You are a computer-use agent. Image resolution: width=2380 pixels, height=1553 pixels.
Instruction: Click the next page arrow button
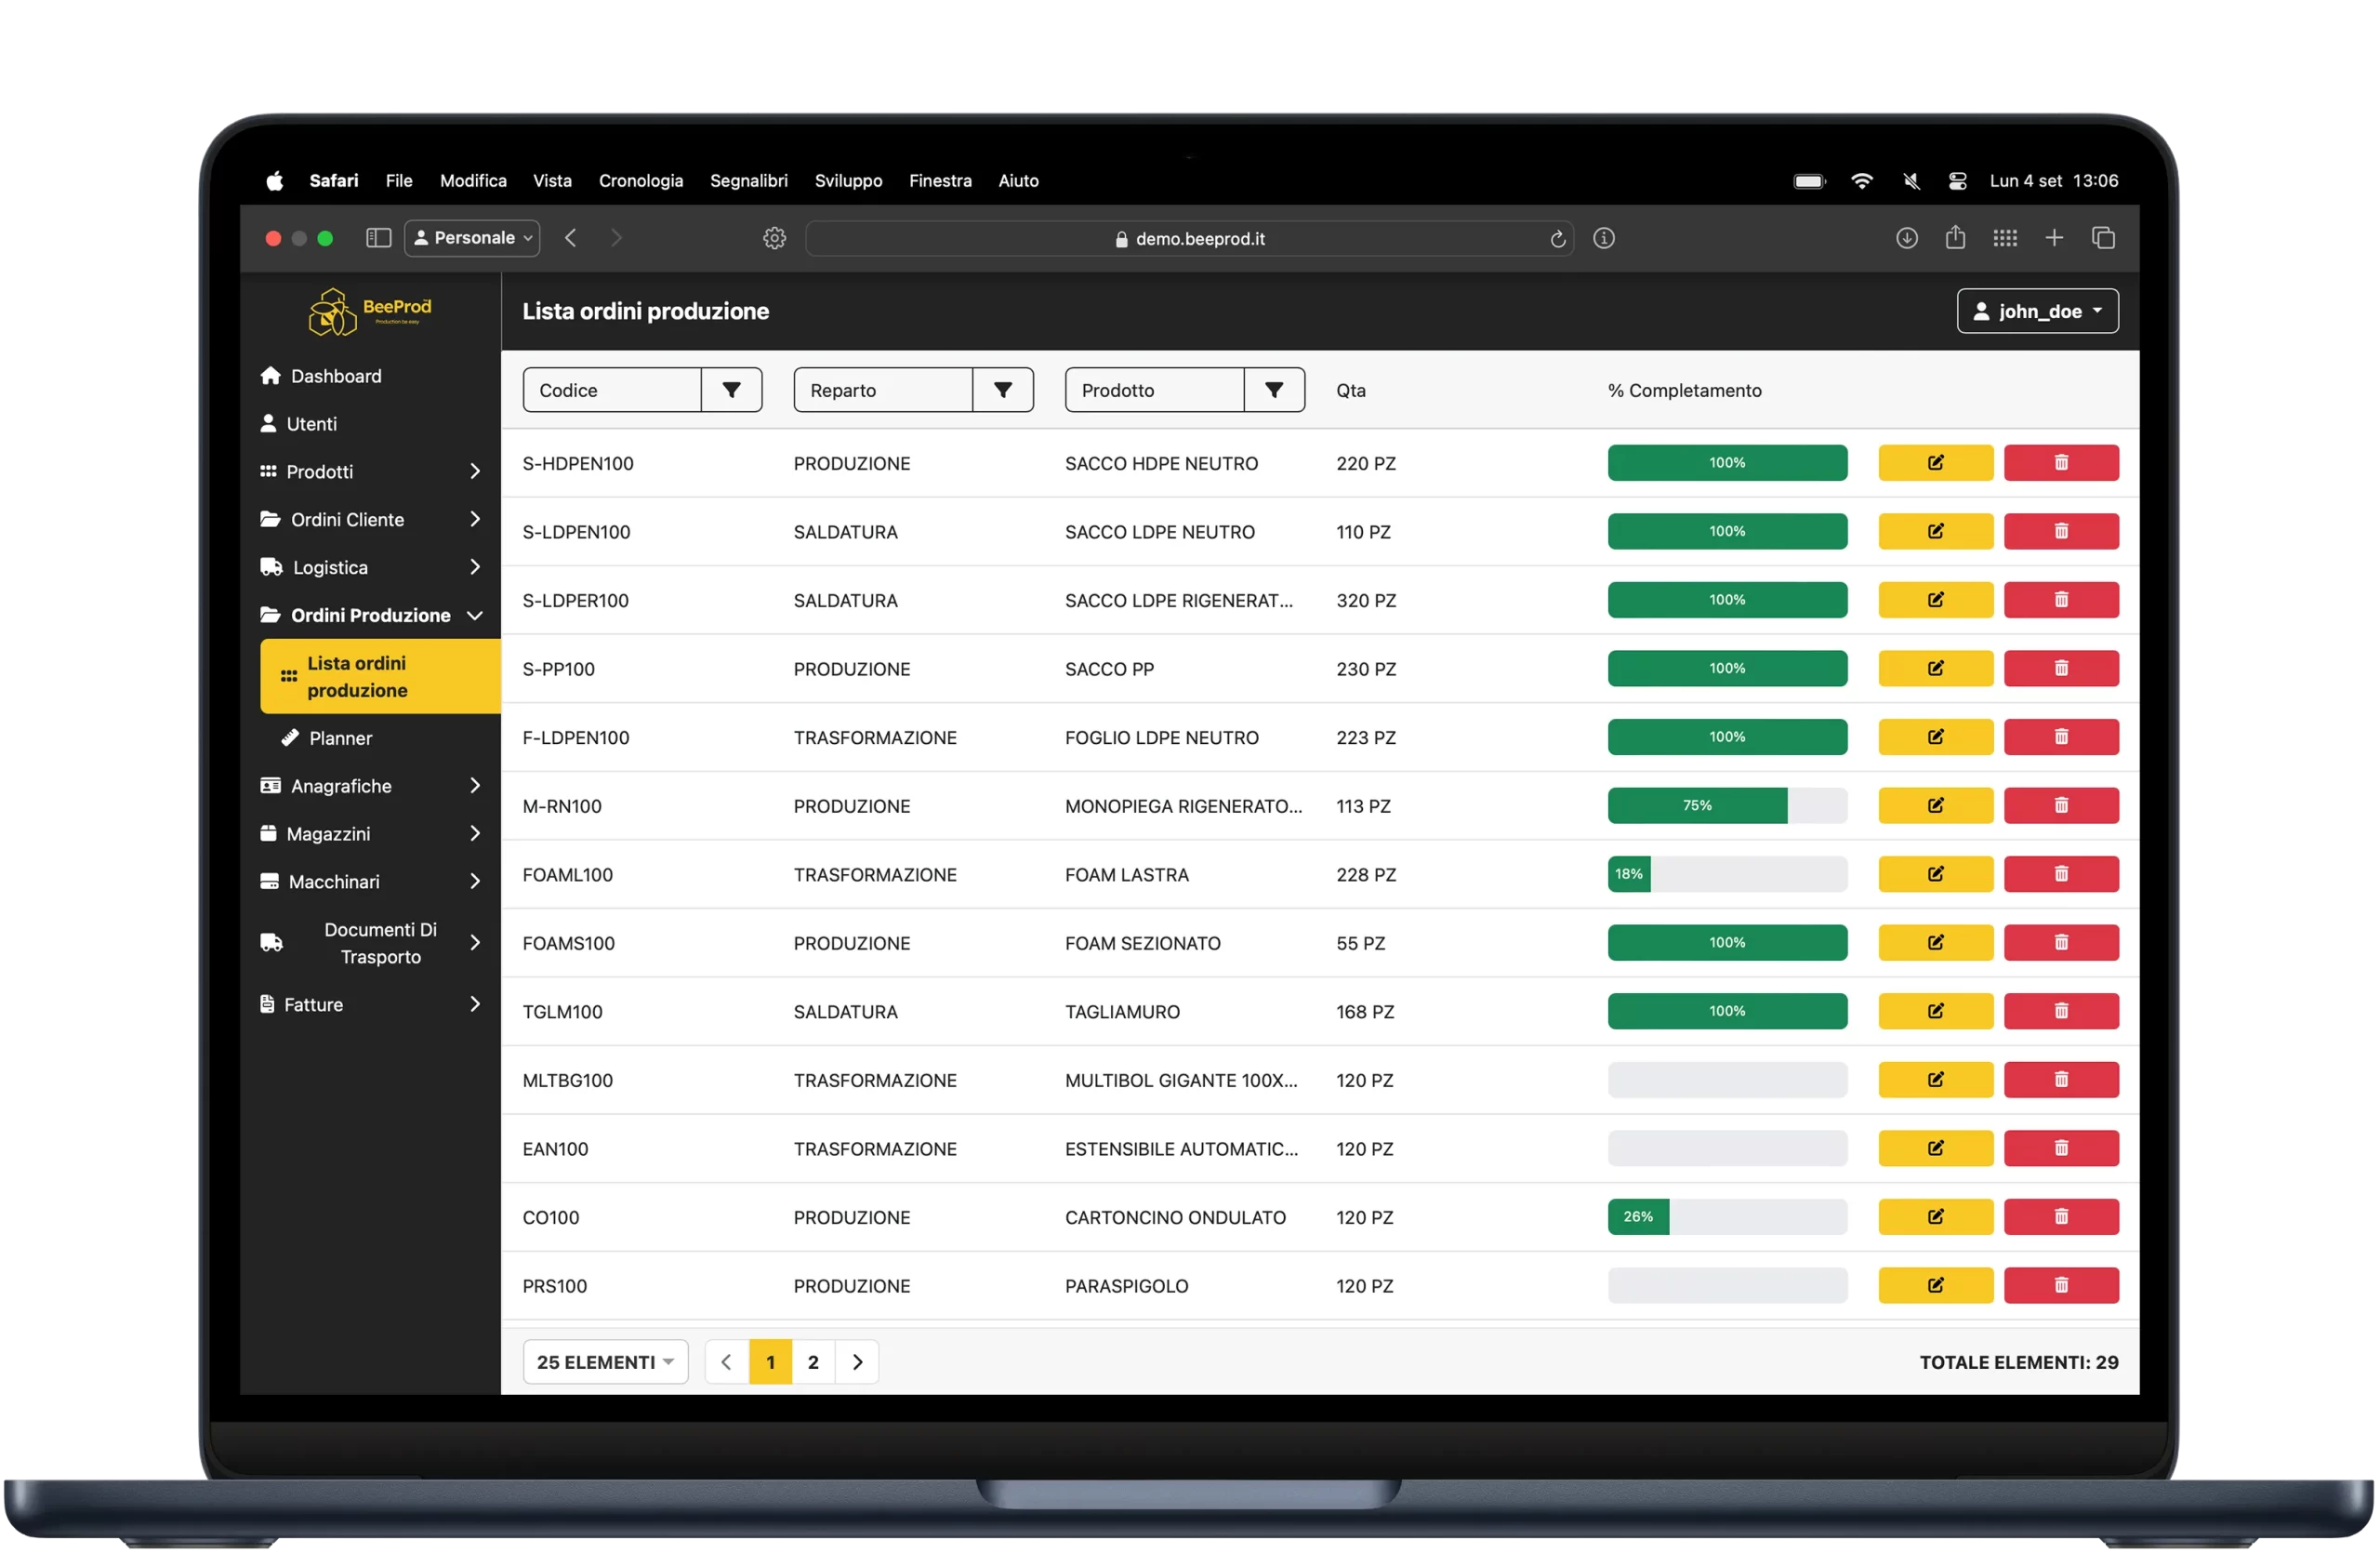(857, 1362)
